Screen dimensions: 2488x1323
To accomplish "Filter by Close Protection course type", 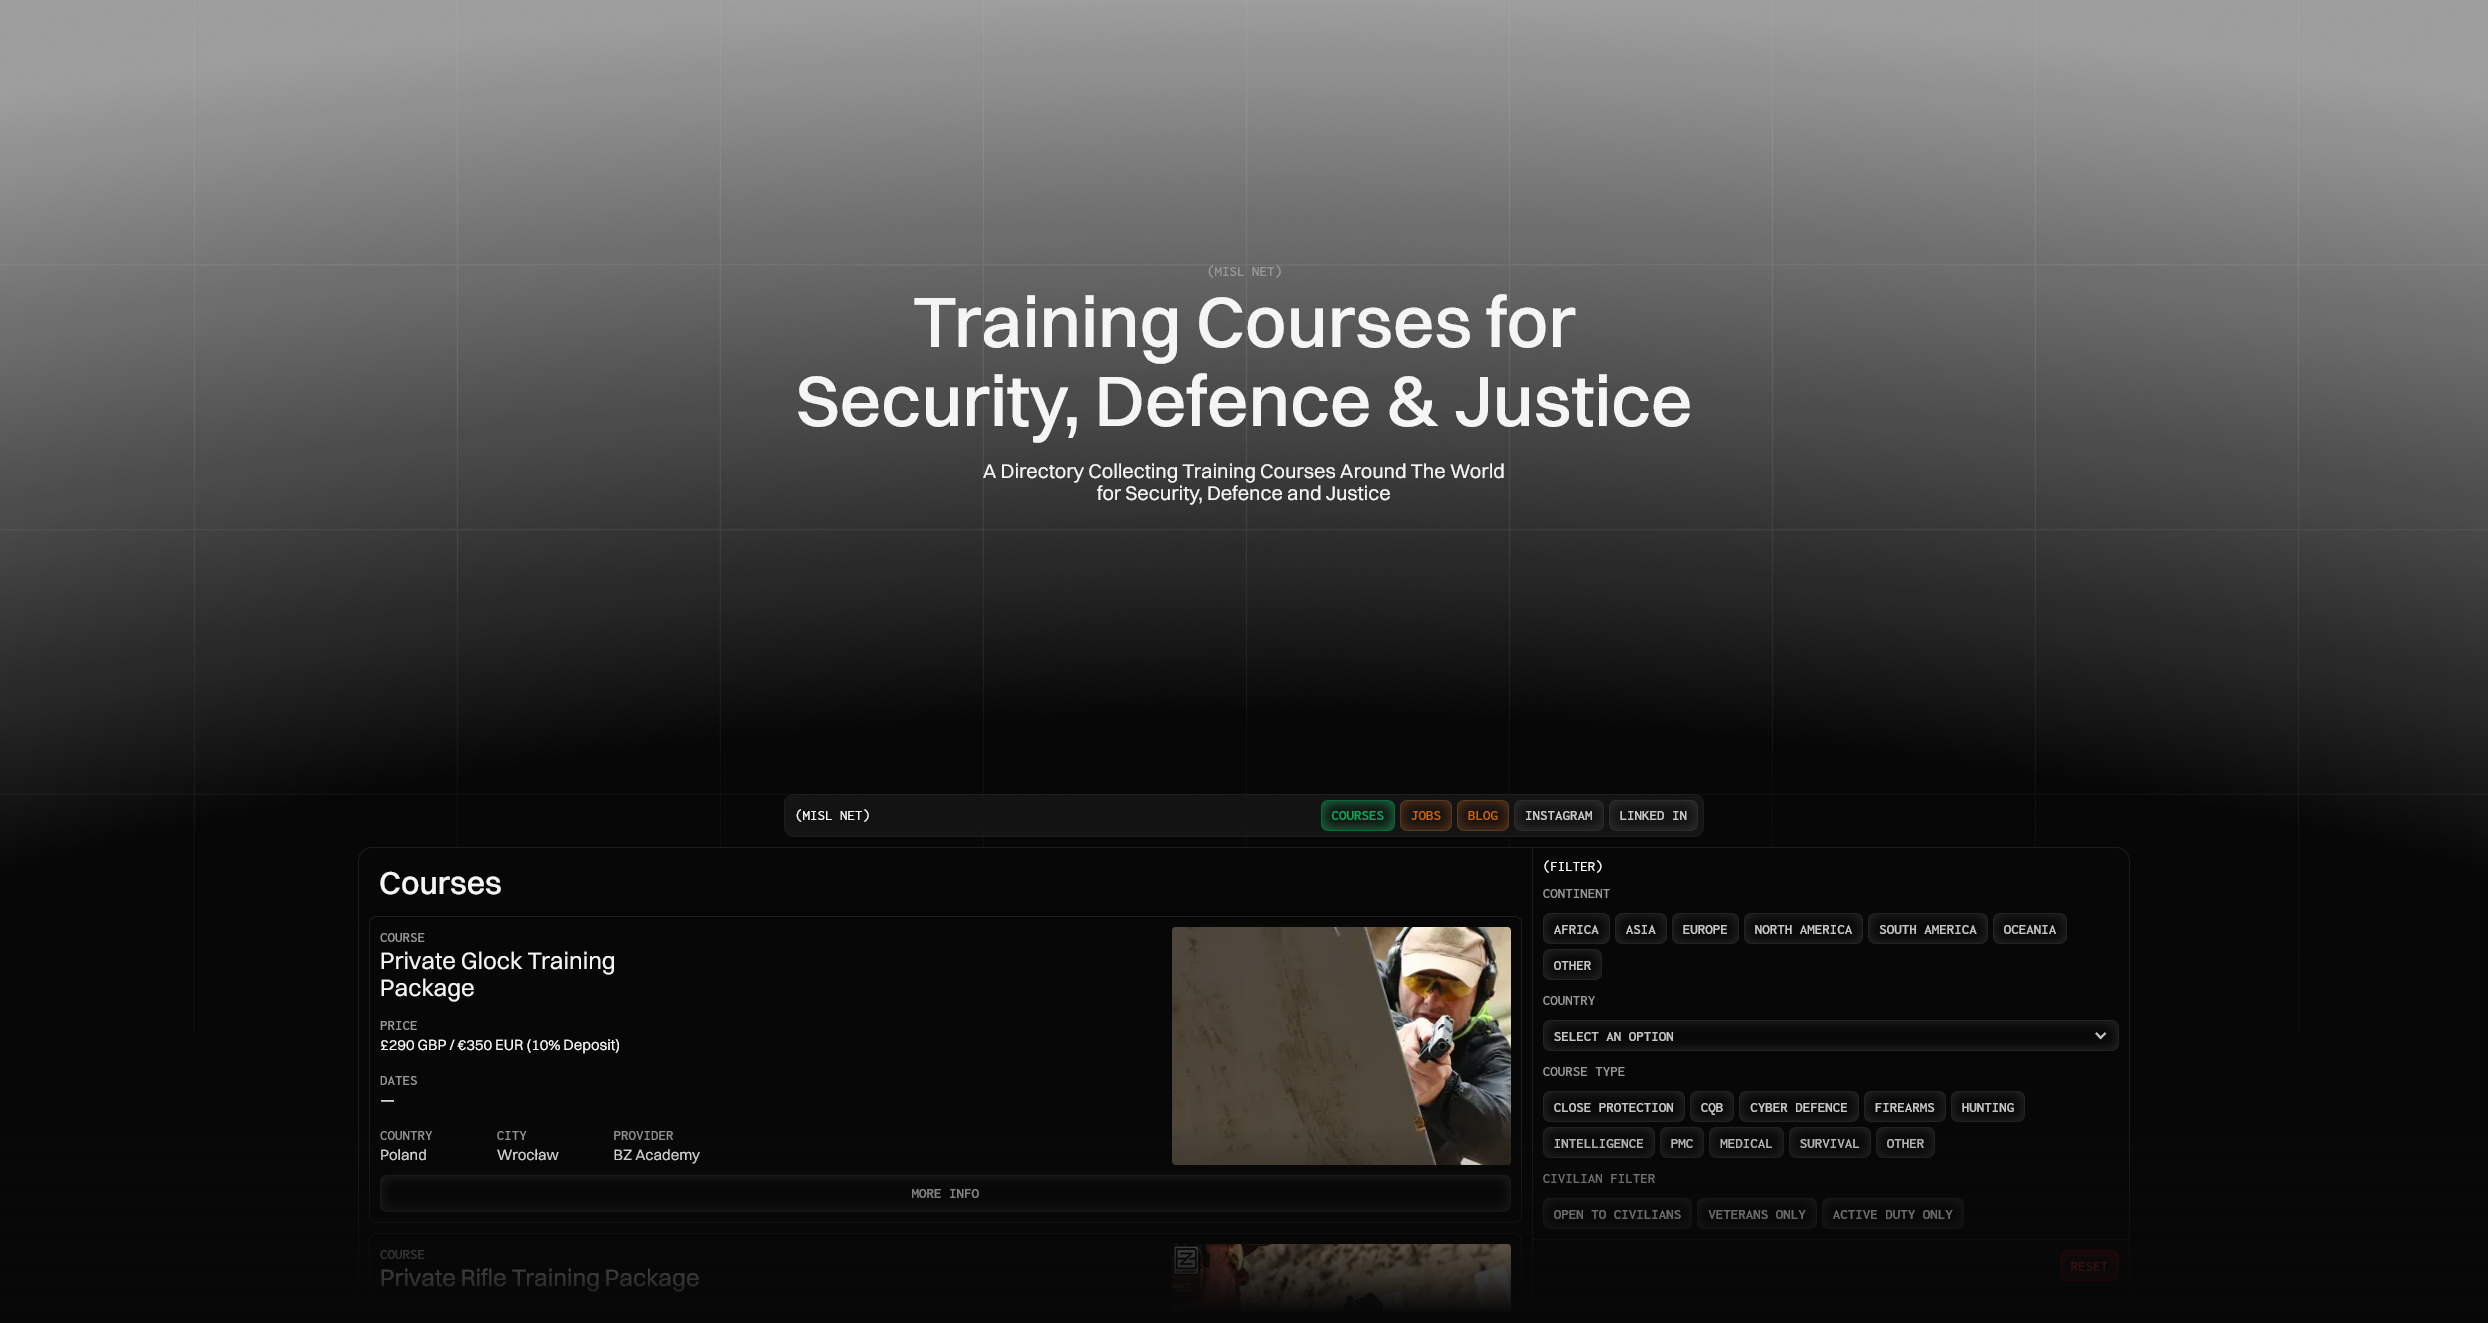I will coord(1613,1108).
